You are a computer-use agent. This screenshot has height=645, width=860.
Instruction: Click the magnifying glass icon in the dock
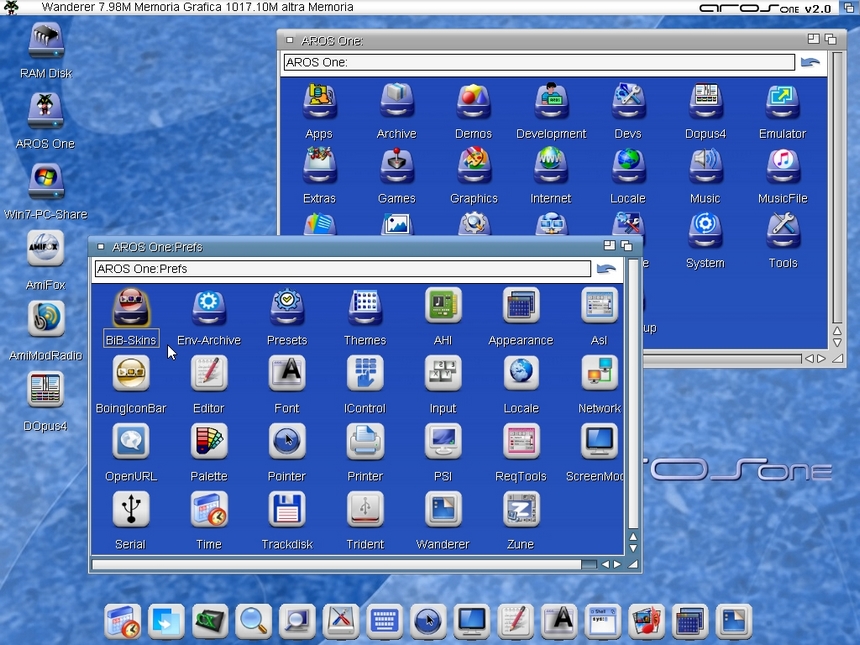tap(254, 621)
